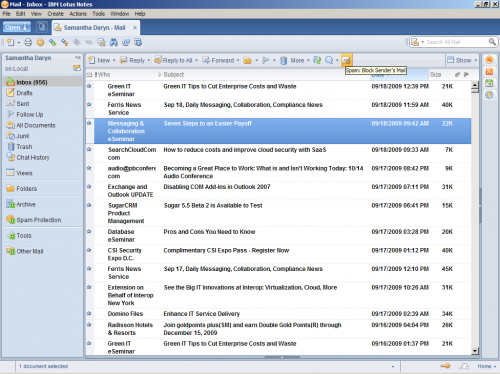Click the flag column header icon
This screenshot has width=500, height=374.
click(x=466, y=75)
